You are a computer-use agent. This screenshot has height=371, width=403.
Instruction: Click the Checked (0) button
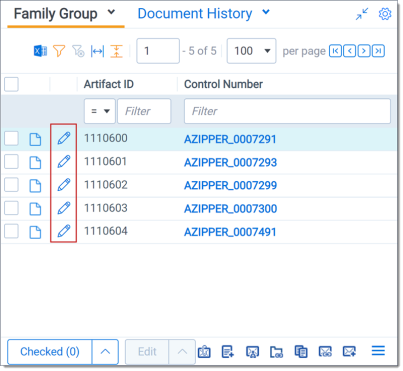(x=50, y=352)
